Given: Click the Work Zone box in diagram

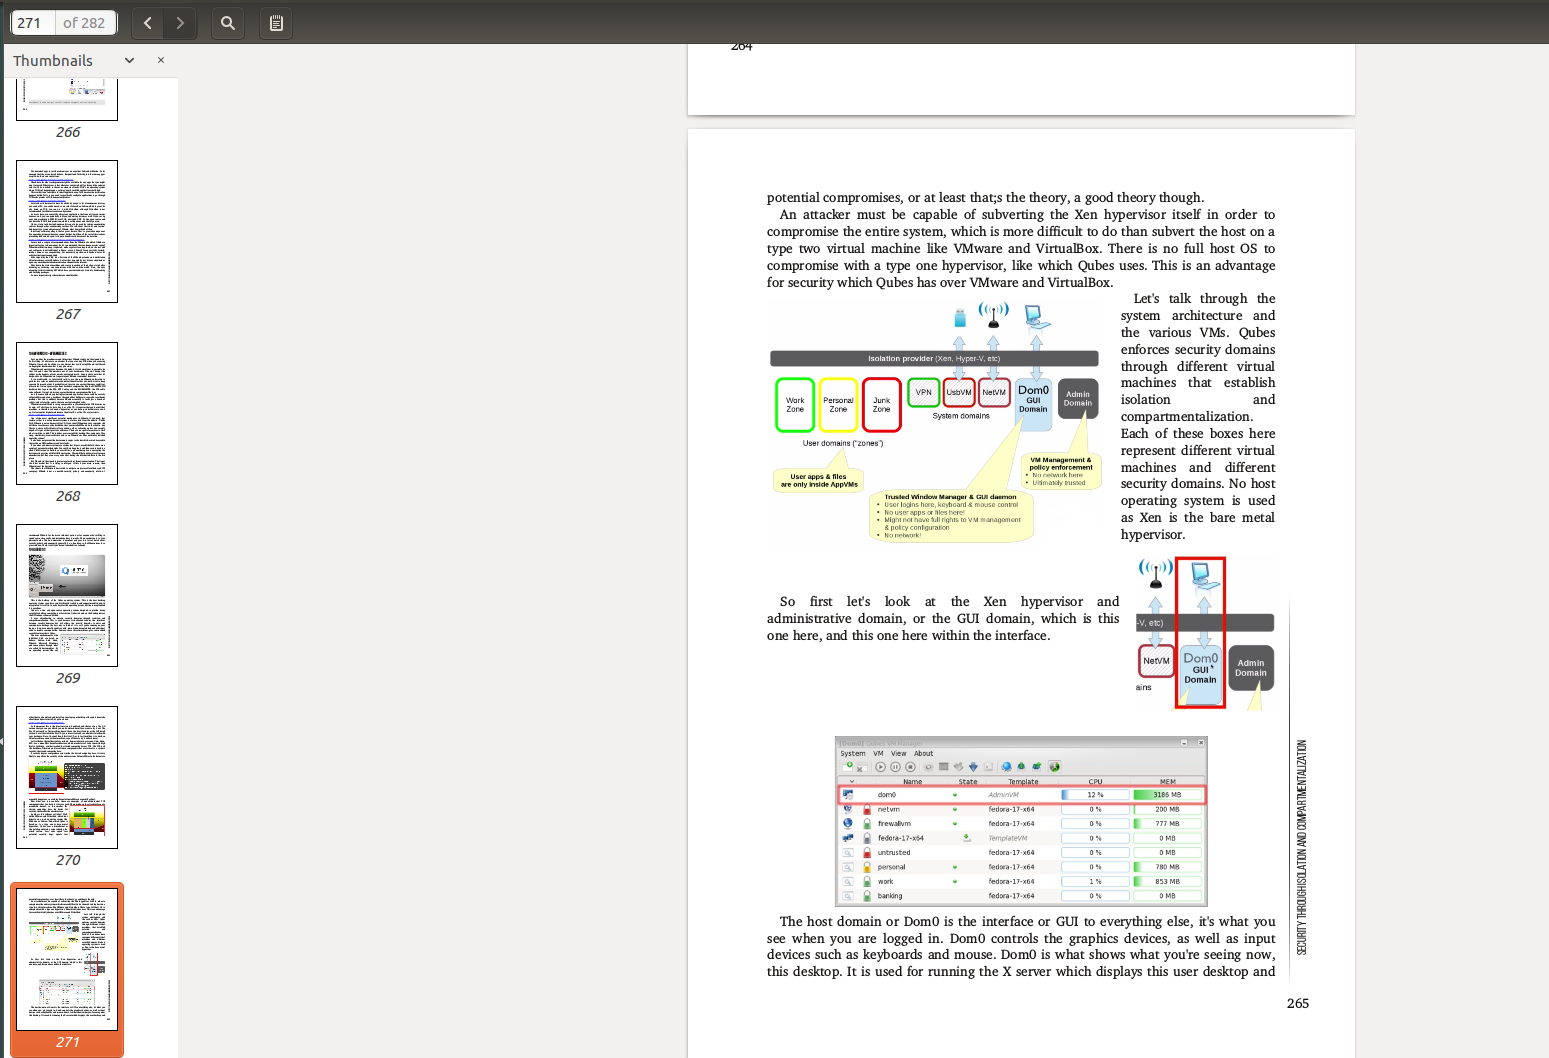Looking at the screenshot, I should tap(795, 405).
